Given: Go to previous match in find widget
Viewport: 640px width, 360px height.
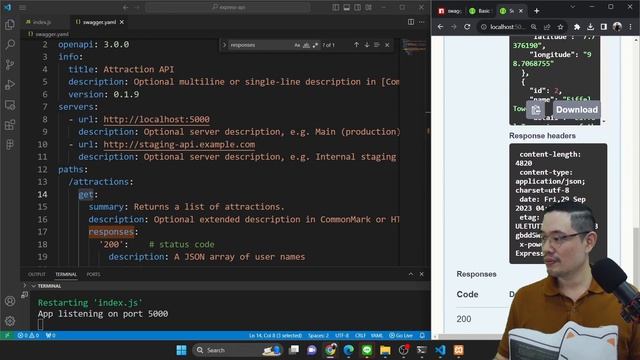Looking at the screenshot, I should pos(356,45).
